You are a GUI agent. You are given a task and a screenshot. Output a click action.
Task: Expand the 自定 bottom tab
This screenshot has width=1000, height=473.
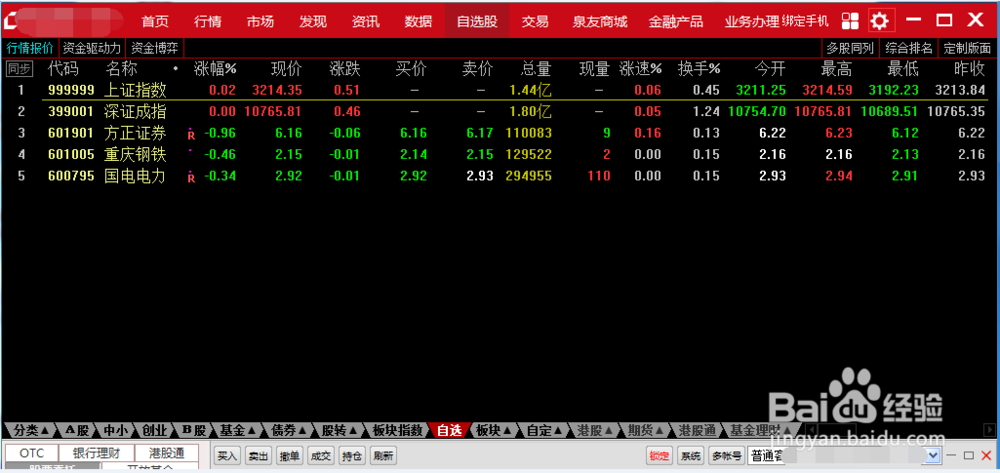[x=544, y=430]
